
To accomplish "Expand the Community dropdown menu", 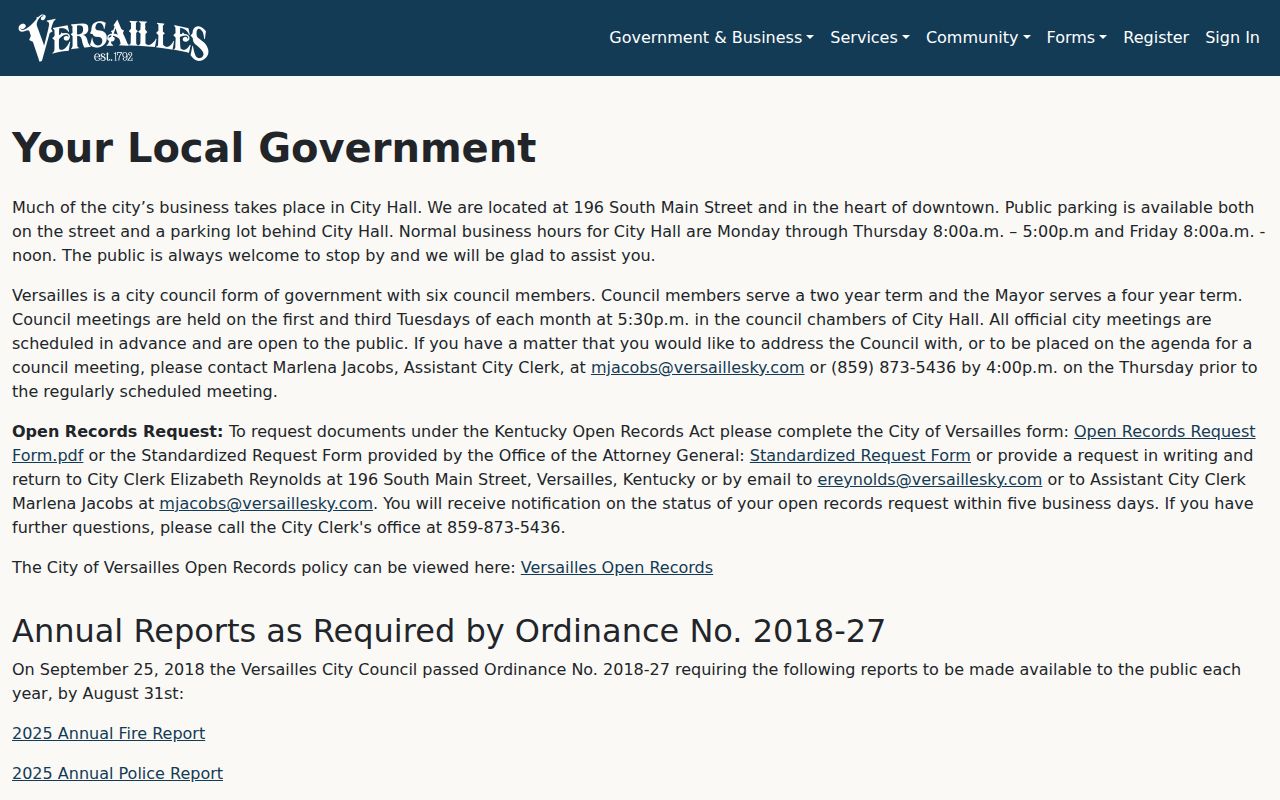I will (x=978, y=37).
